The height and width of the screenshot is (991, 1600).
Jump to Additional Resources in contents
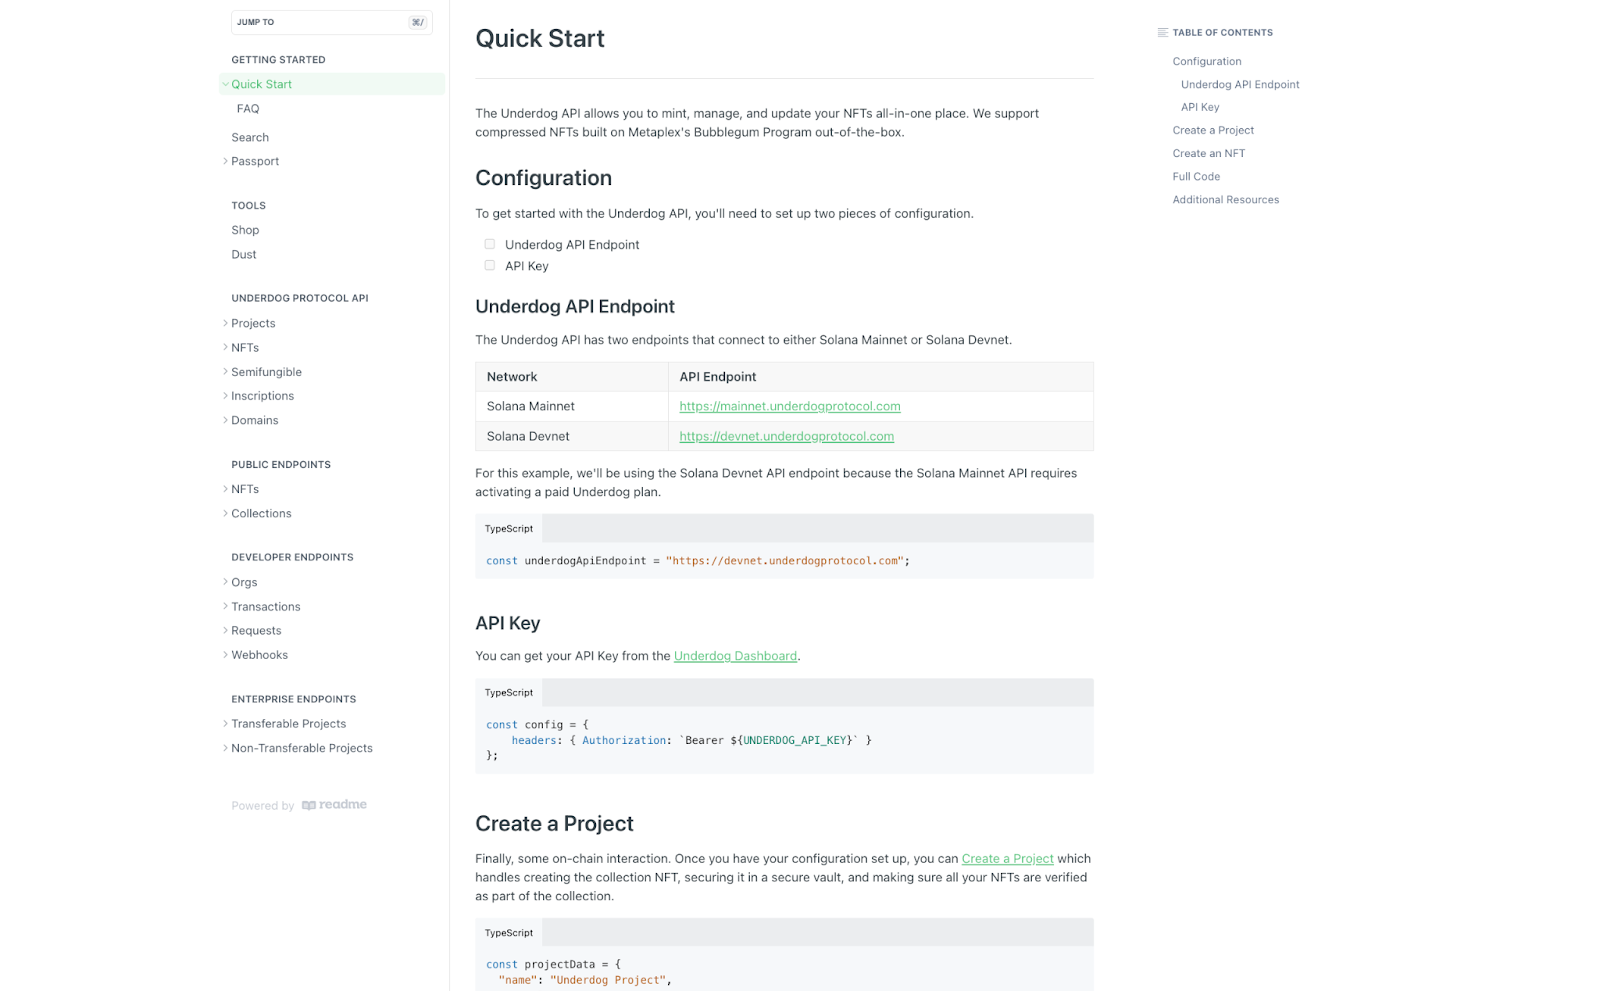tap(1226, 199)
